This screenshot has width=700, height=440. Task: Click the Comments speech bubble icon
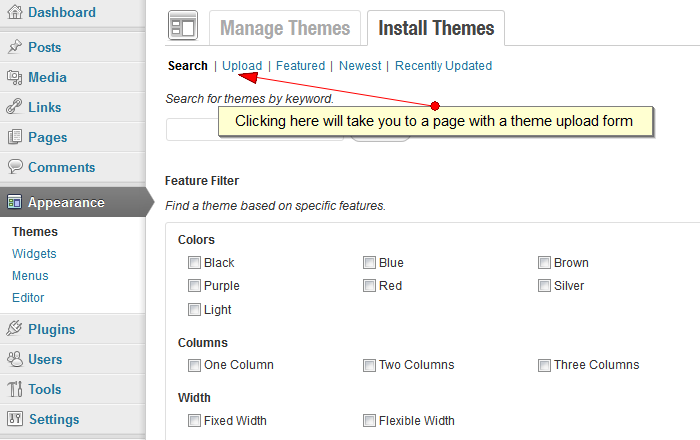(14, 167)
